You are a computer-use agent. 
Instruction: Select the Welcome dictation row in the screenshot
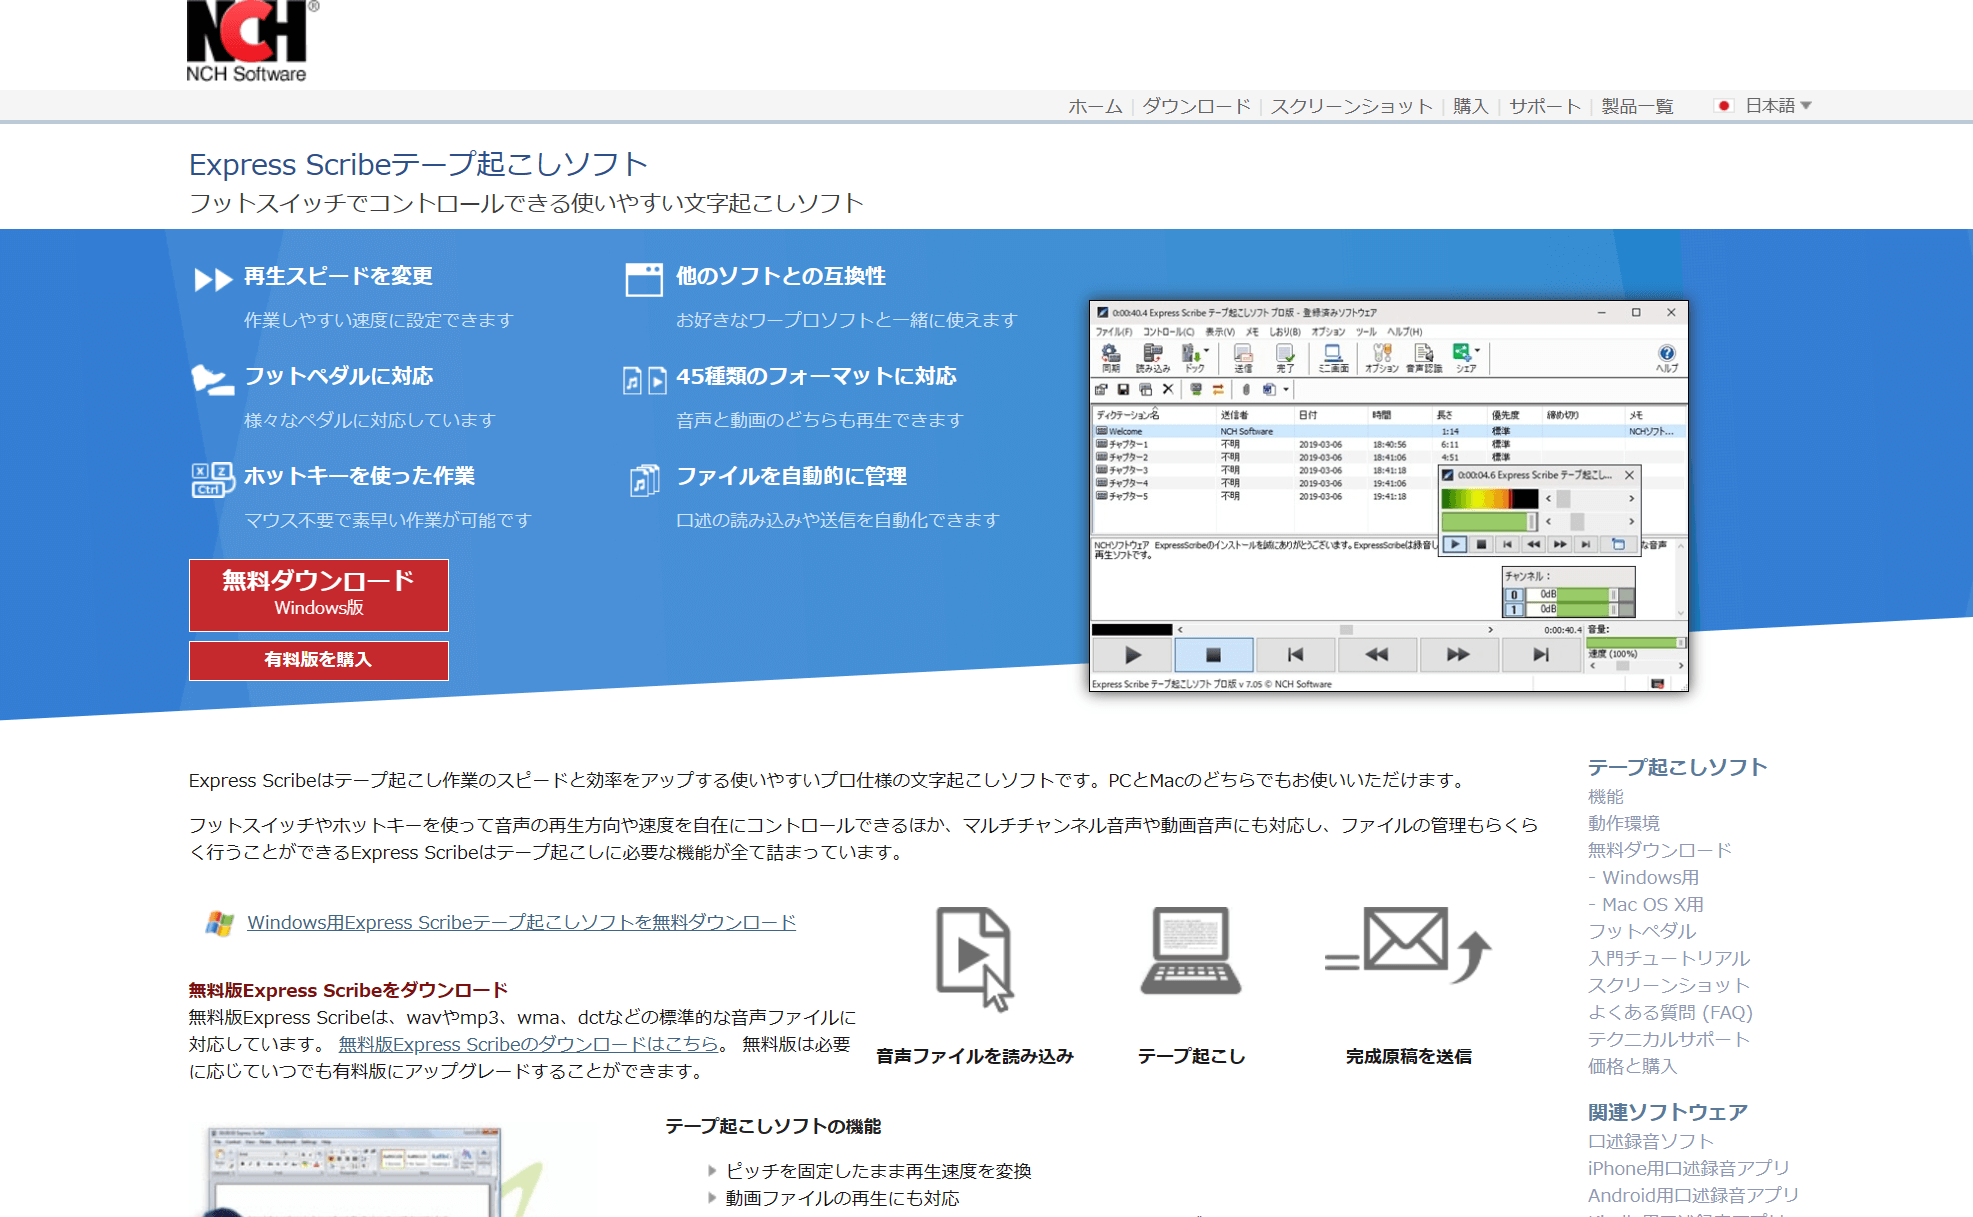(x=1389, y=431)
